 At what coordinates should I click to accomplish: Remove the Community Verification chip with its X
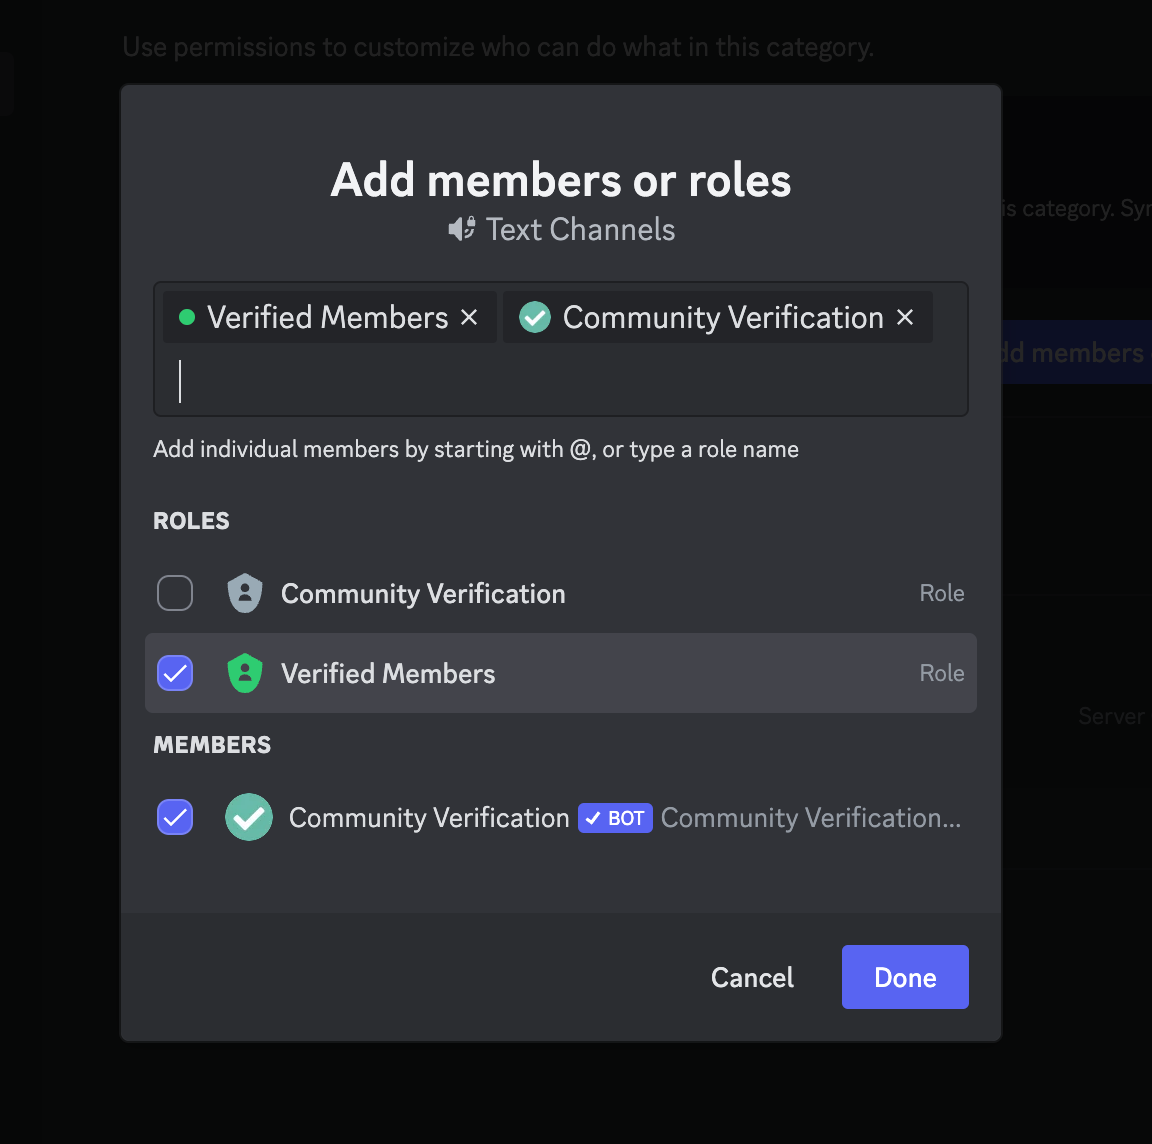(905, 318)
